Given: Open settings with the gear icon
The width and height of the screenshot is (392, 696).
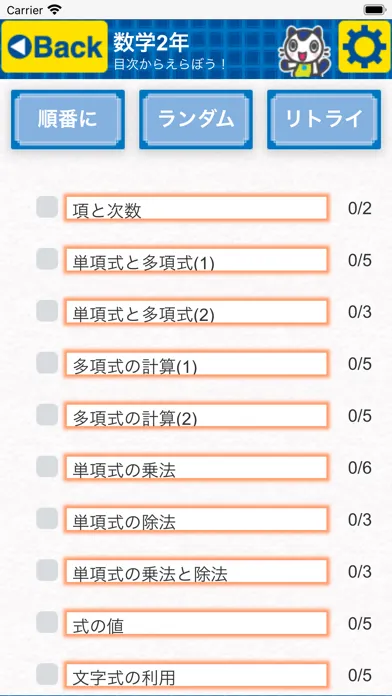Looking at the screenshot, I should pos(364,47).
